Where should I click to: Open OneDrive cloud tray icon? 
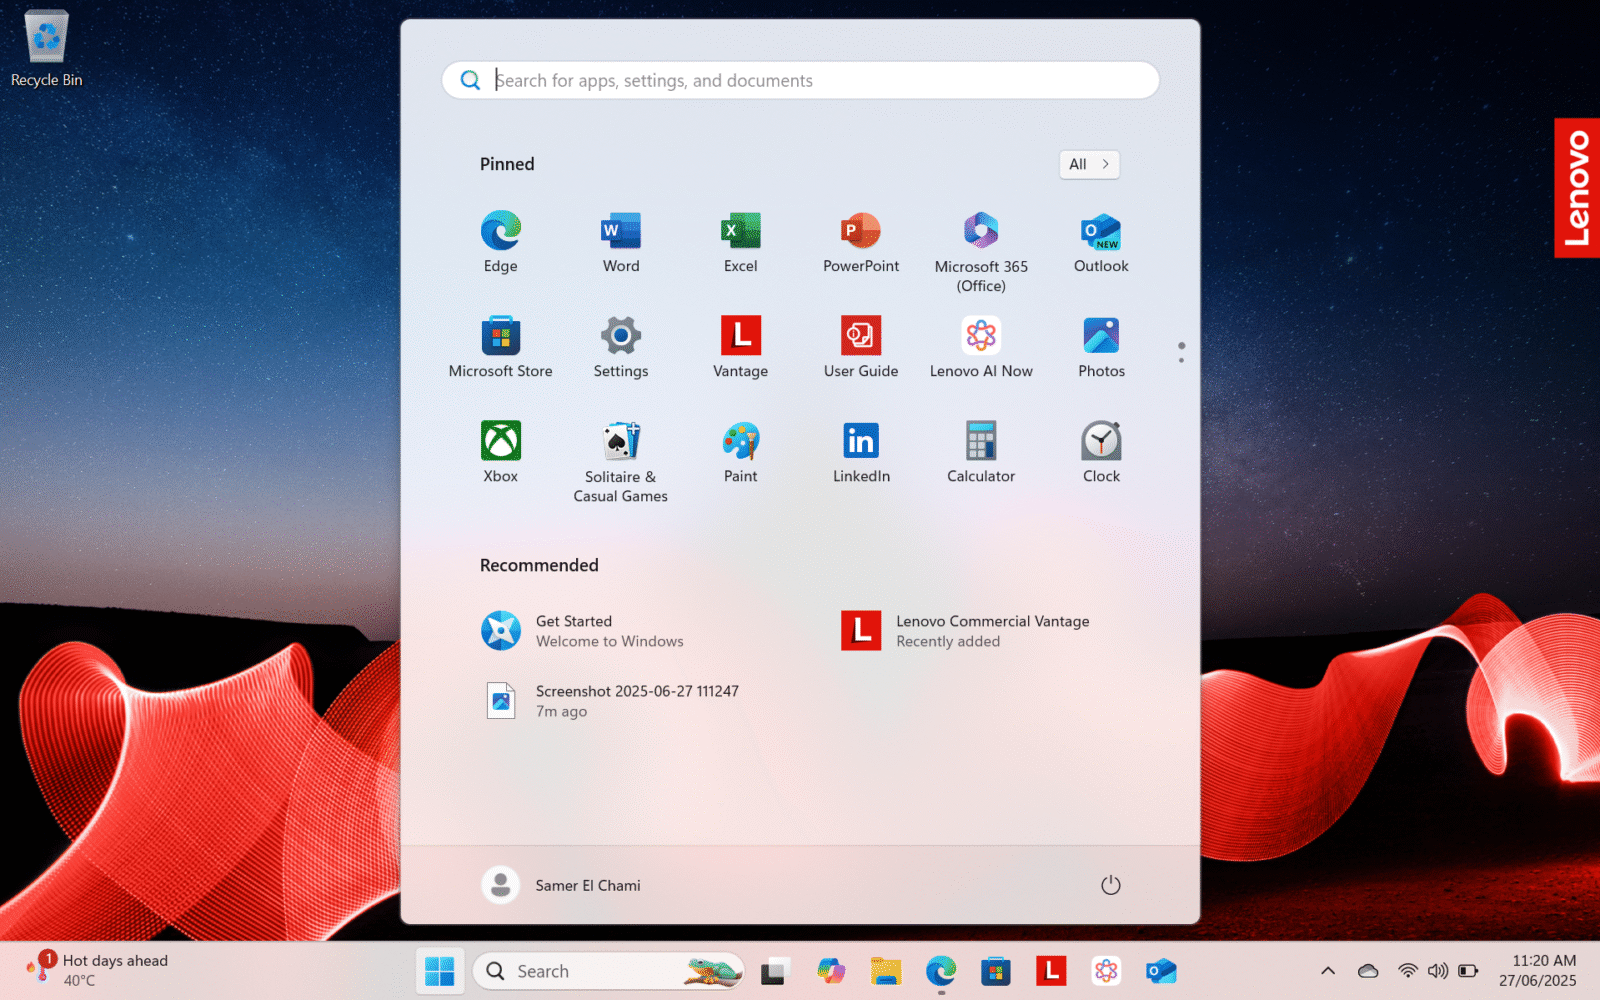(1368, 971)
